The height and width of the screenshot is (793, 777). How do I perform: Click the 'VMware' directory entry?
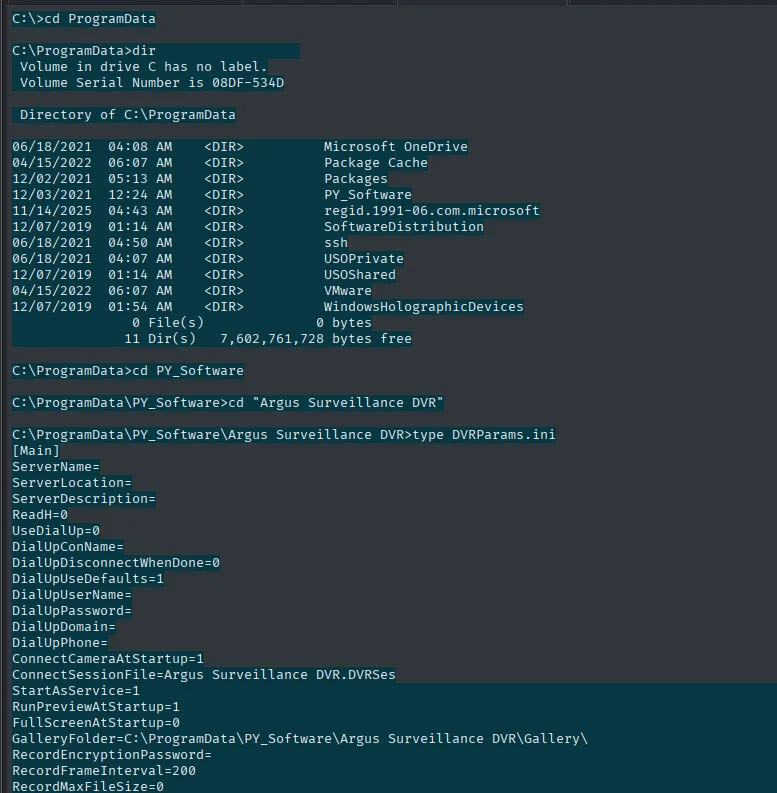(x=348, y=291)
